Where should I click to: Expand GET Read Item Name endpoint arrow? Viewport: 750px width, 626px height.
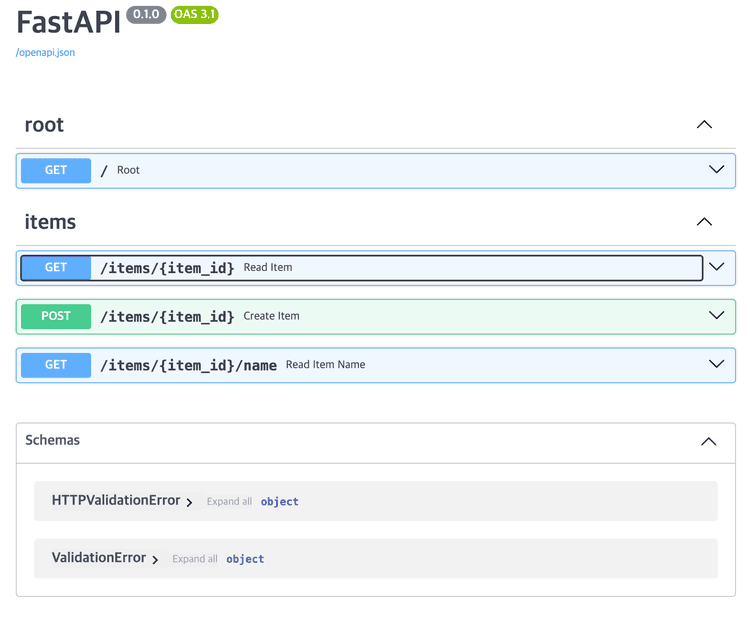[716, 364]
